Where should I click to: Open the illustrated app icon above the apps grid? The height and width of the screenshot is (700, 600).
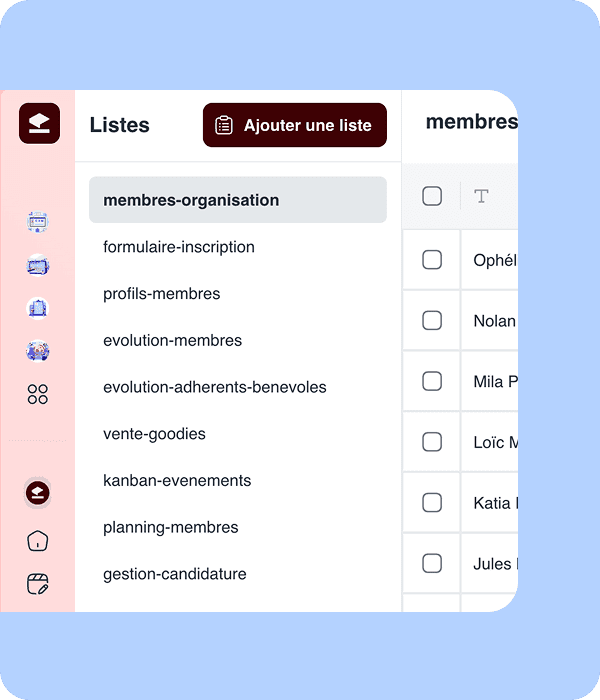coord(38,351)
